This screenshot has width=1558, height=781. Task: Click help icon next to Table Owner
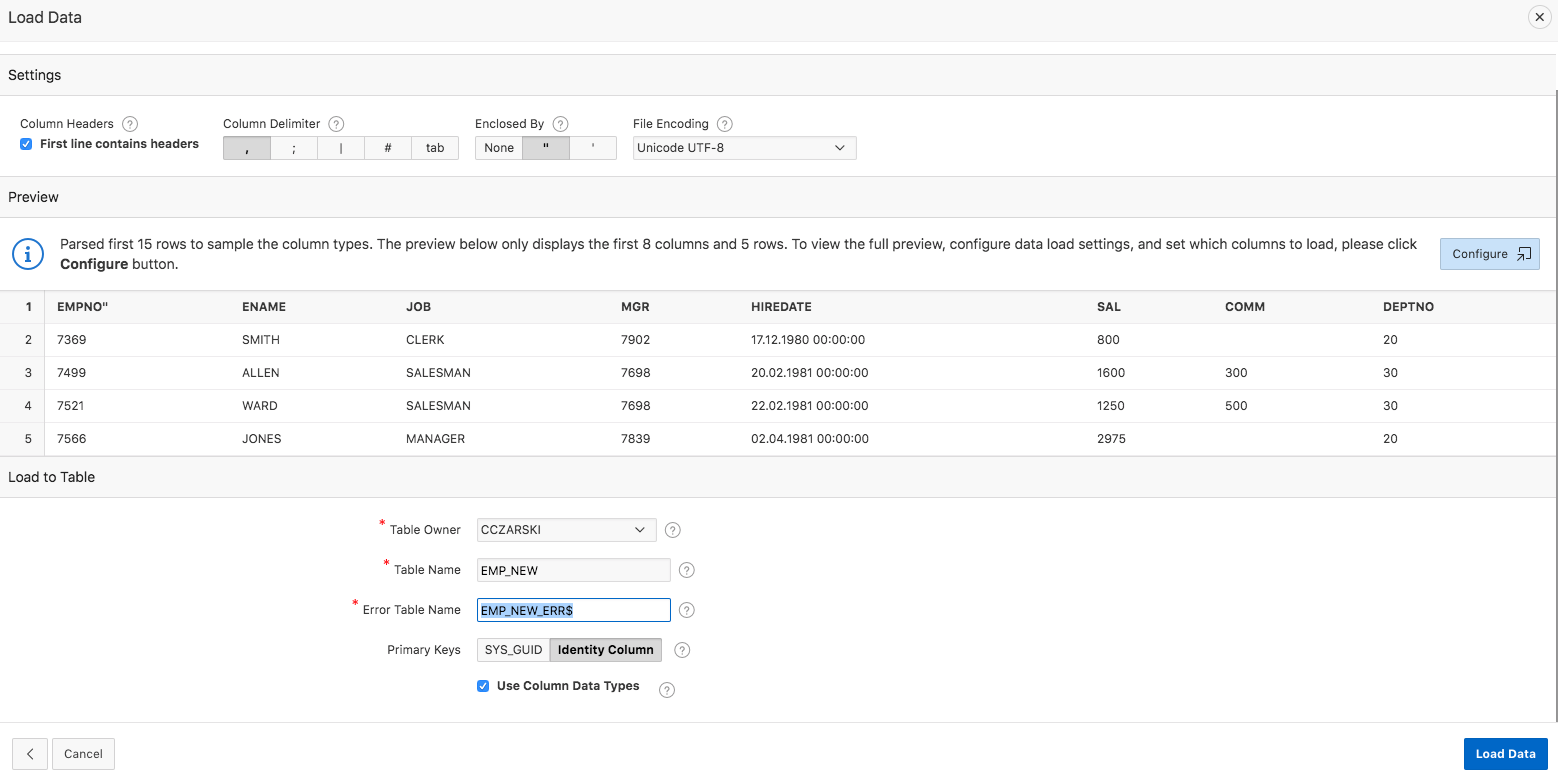pyautogui.click(x=673, y=530)
